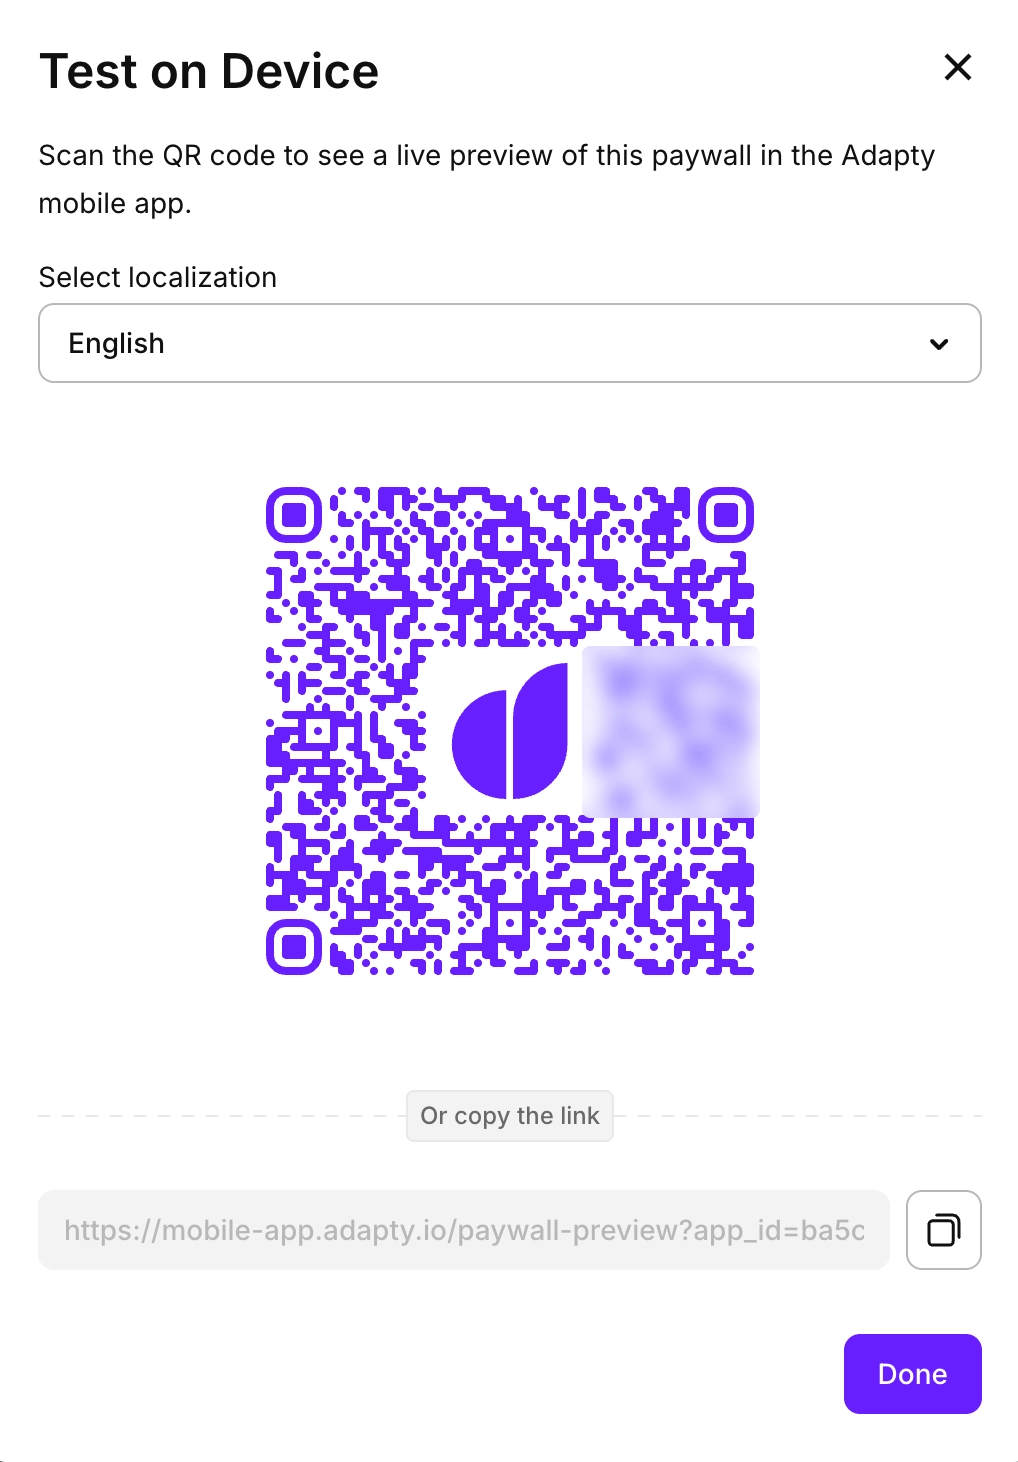Select the English option shown in the dropdown
1018x1462 pixels.
(x=116, y=343)
